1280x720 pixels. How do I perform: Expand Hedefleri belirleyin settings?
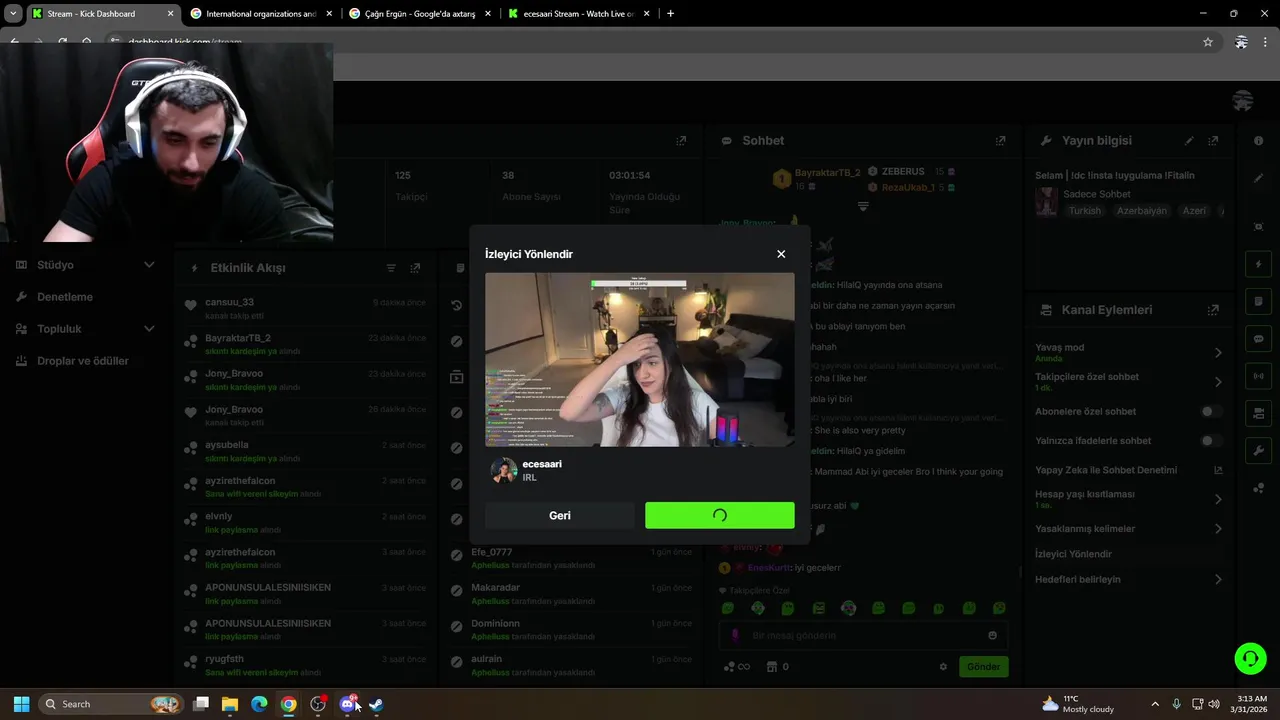coord(1218,579)
